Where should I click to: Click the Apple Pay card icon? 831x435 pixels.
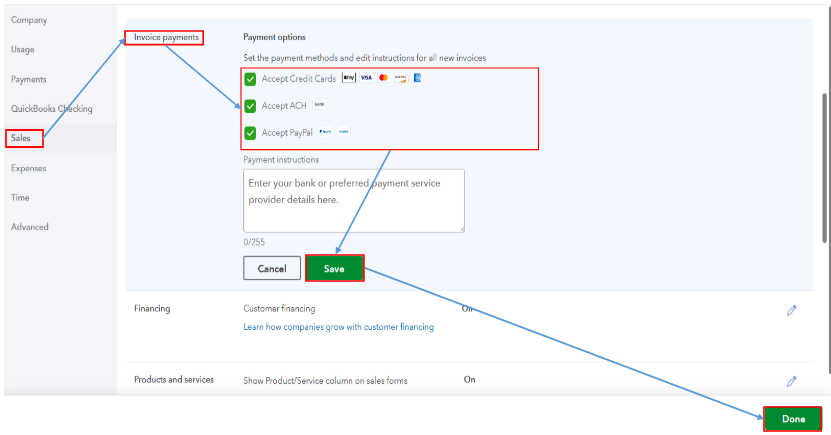349,78
